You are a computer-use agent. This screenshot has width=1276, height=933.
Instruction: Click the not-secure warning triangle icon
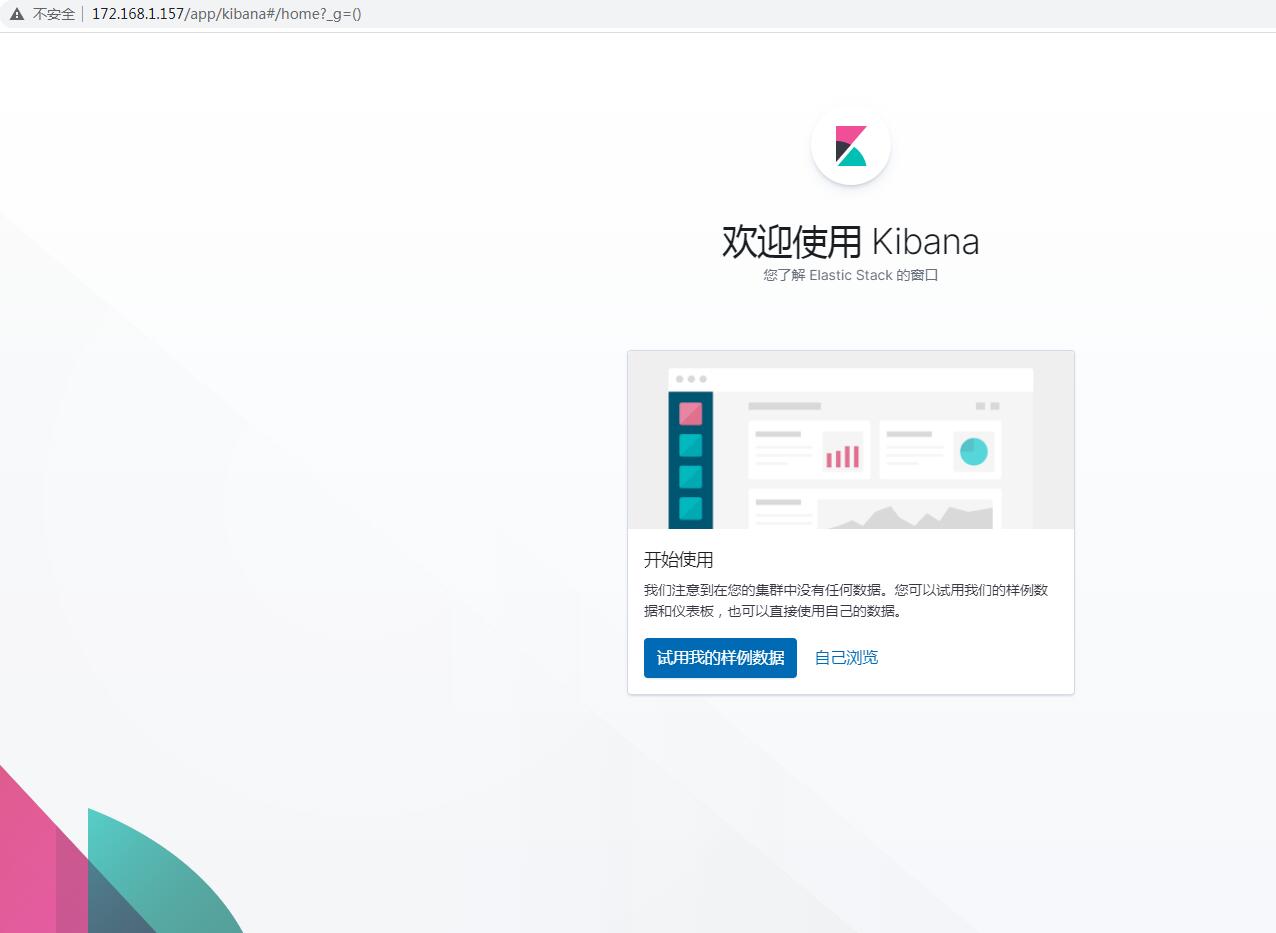(16, 15)
